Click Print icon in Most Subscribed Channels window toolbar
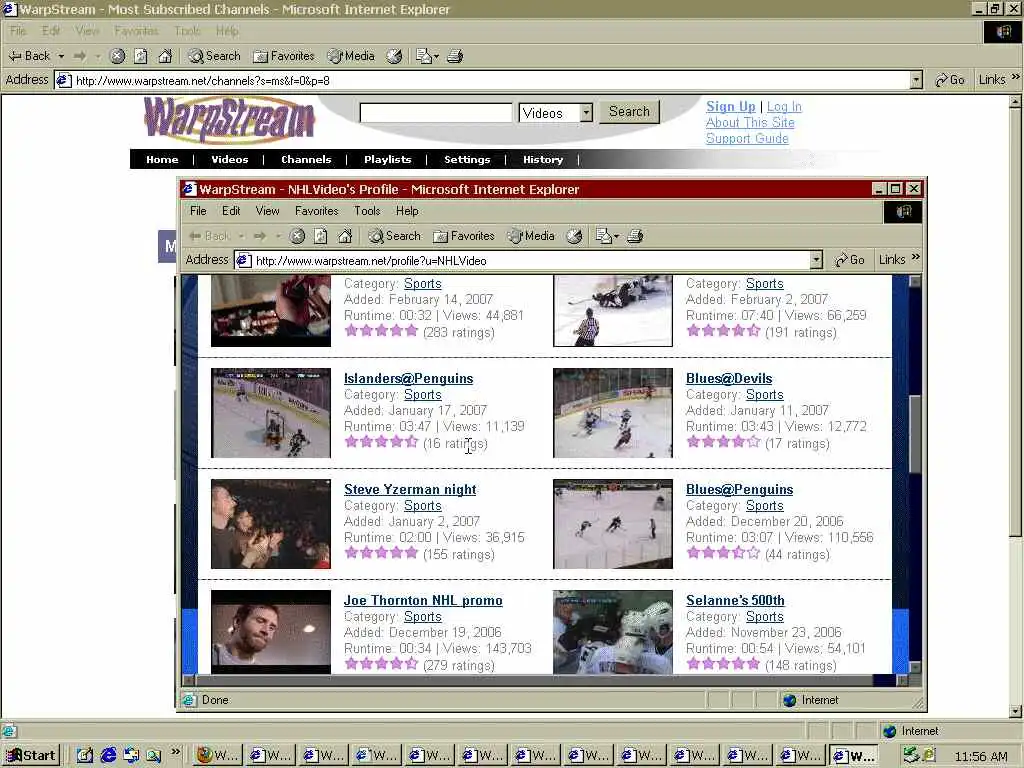The image size is (1024, 768). [455, 56]
